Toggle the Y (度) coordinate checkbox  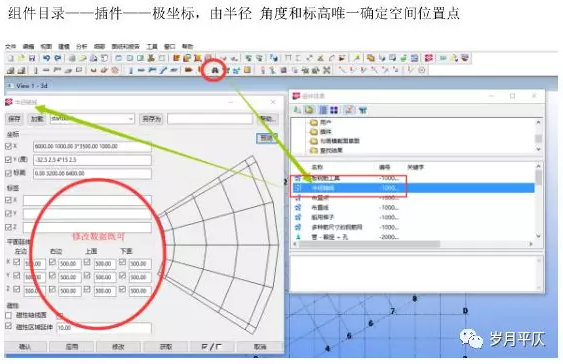pos(9,159)
